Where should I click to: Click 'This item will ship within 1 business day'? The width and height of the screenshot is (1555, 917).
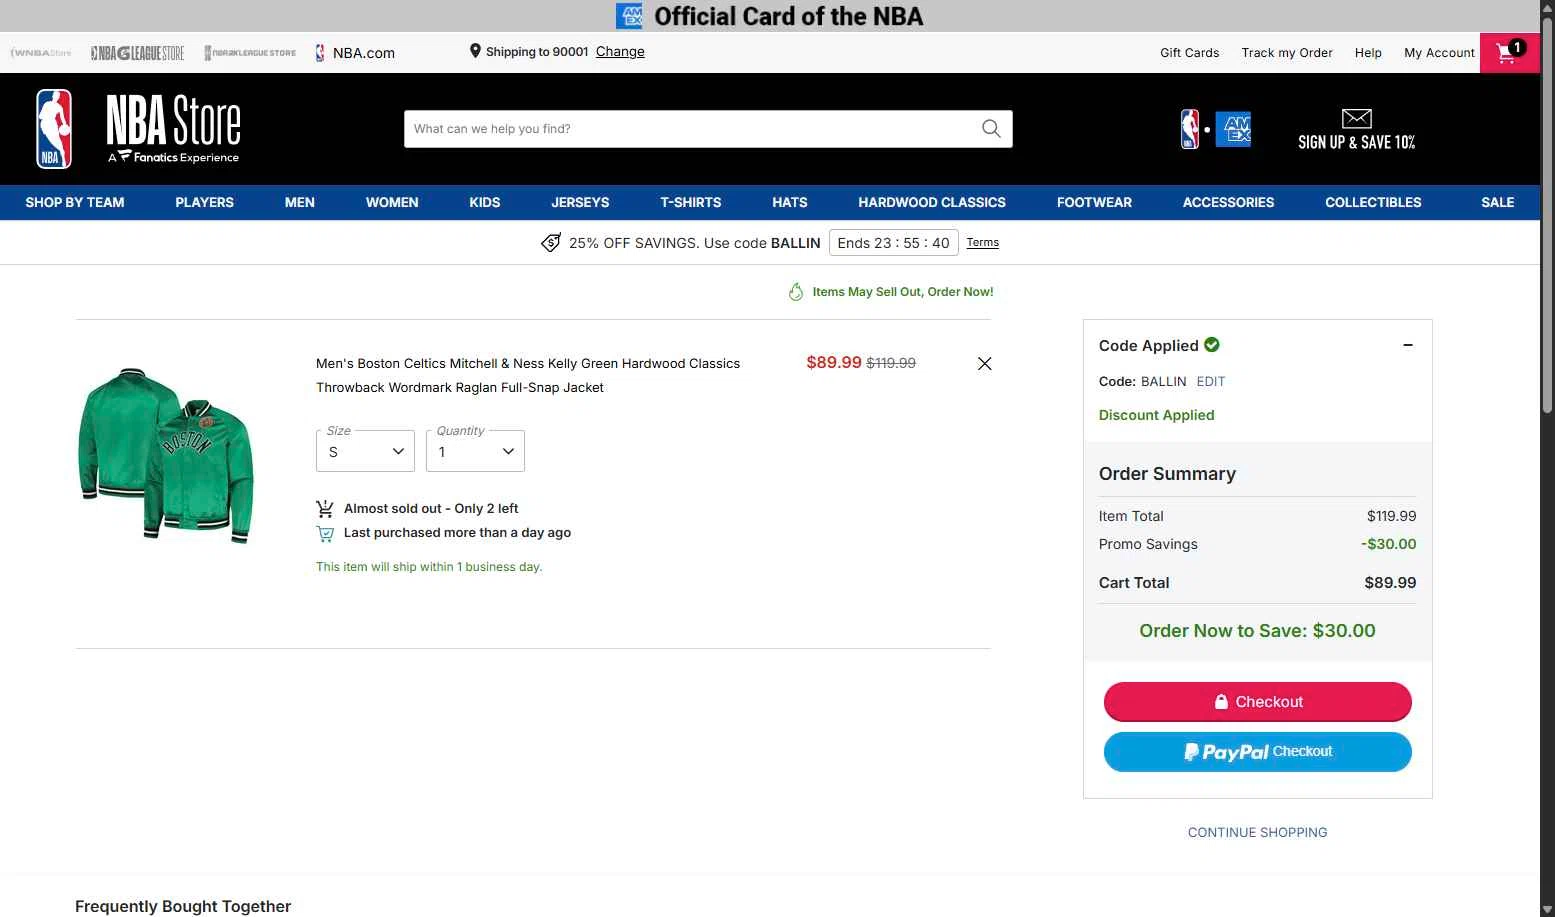pyautogui.click(x=429, y=567)
